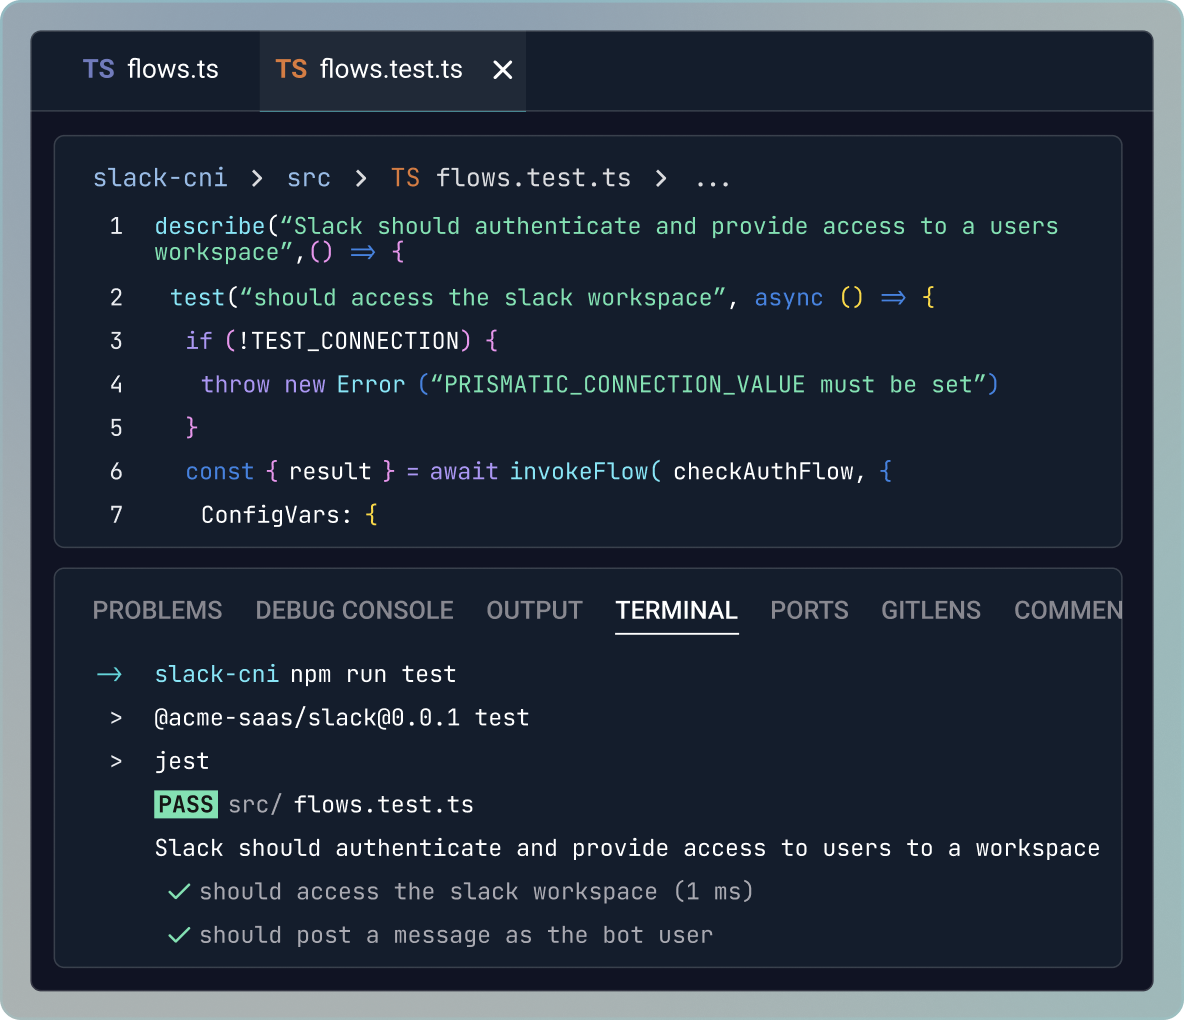
Task: Click the TS icon on flows.test.ts tab
Action: pyautogui.click(x=291, y=69)
